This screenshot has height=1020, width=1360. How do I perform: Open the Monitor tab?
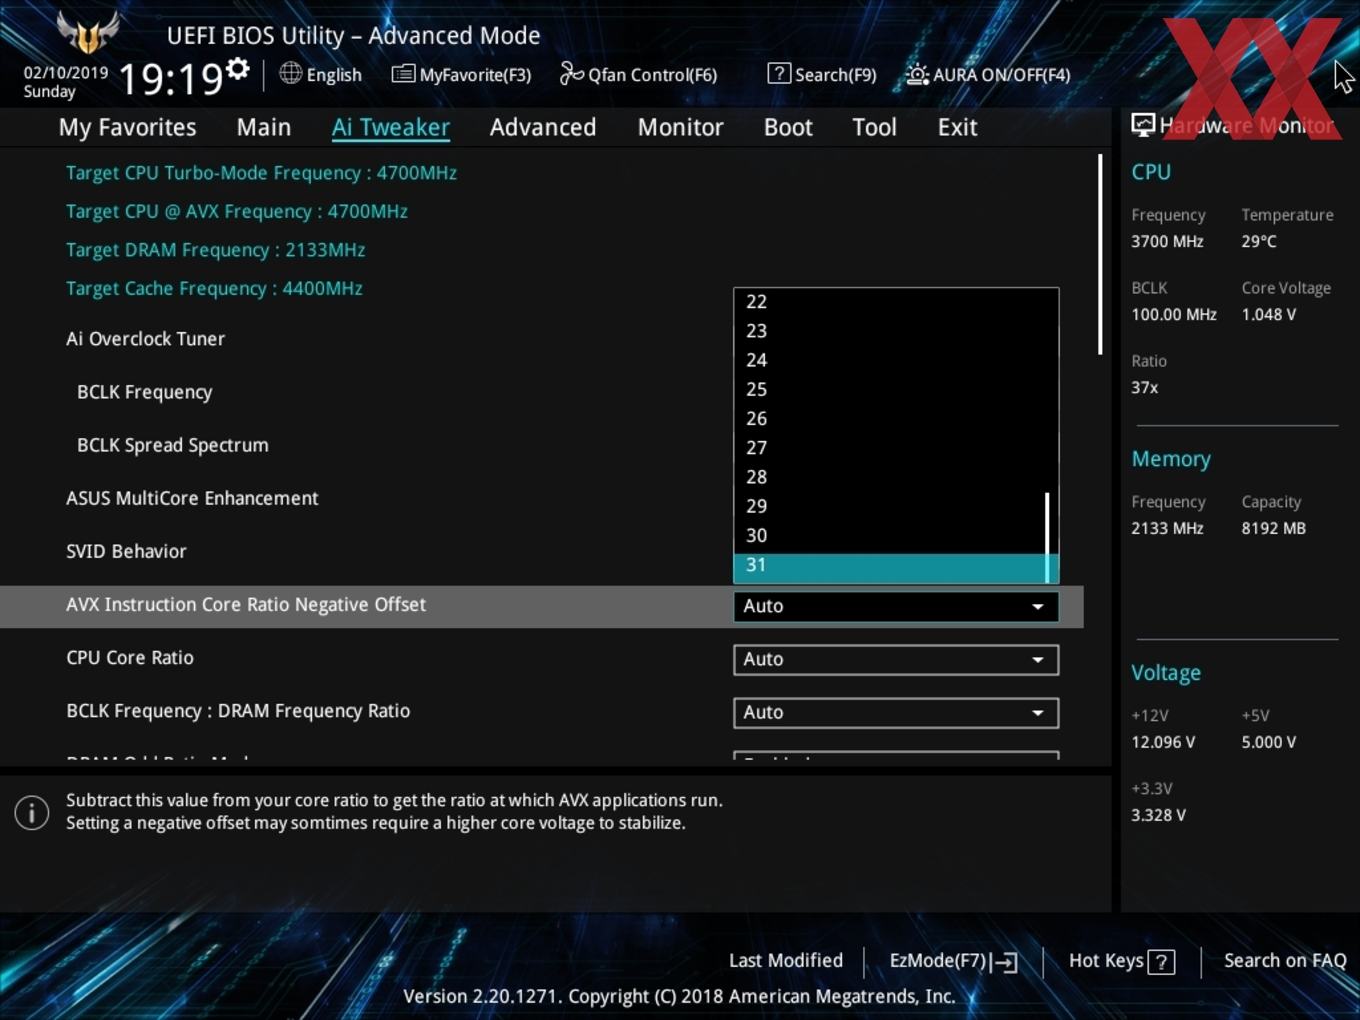(681, 127)
